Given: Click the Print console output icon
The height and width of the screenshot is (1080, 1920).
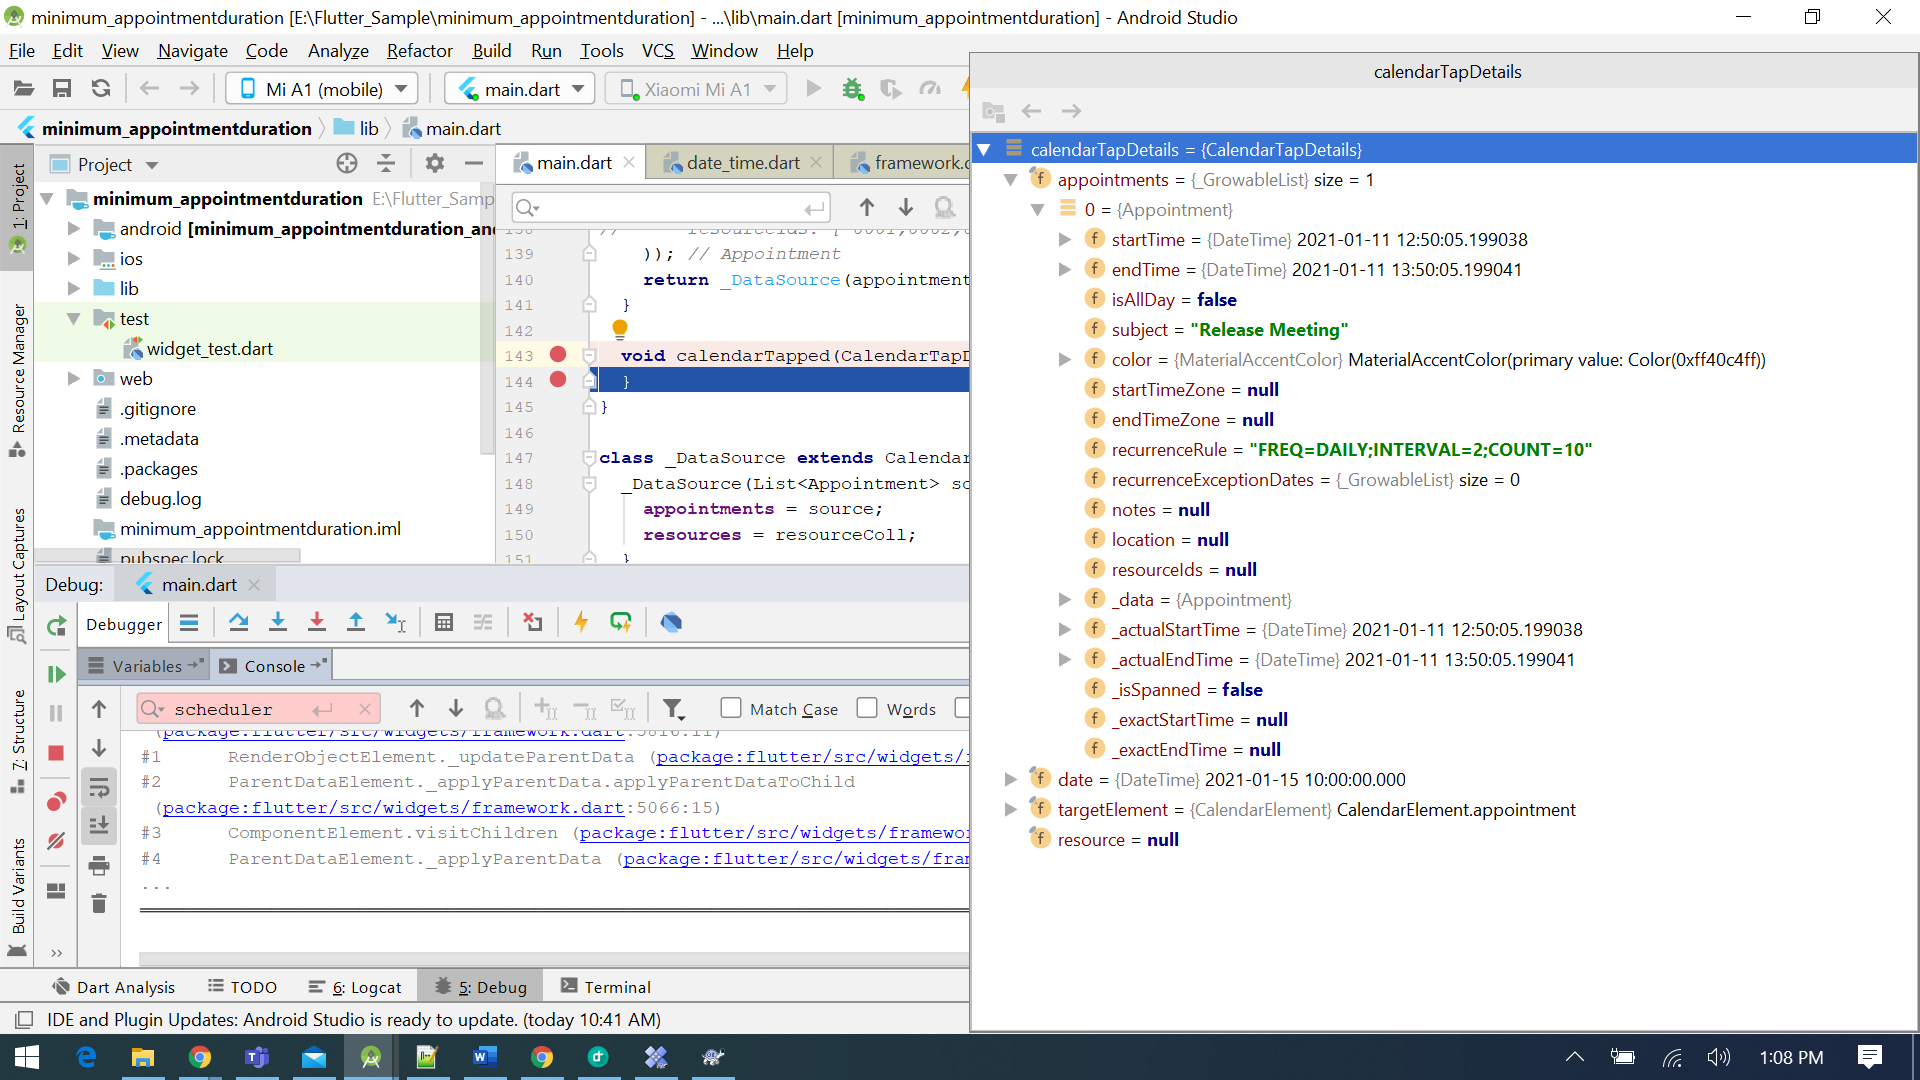Looking at the screenshot, I should [x=98, y=865].
